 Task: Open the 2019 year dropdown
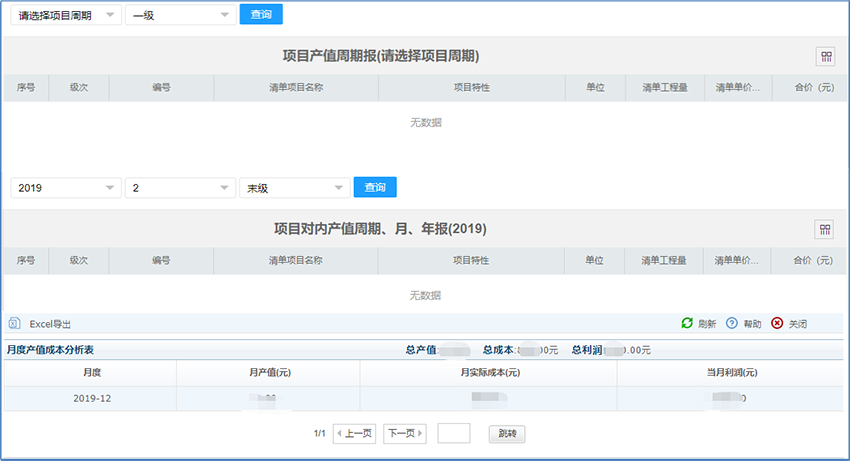pyautogui.click(x=66, y=188)
